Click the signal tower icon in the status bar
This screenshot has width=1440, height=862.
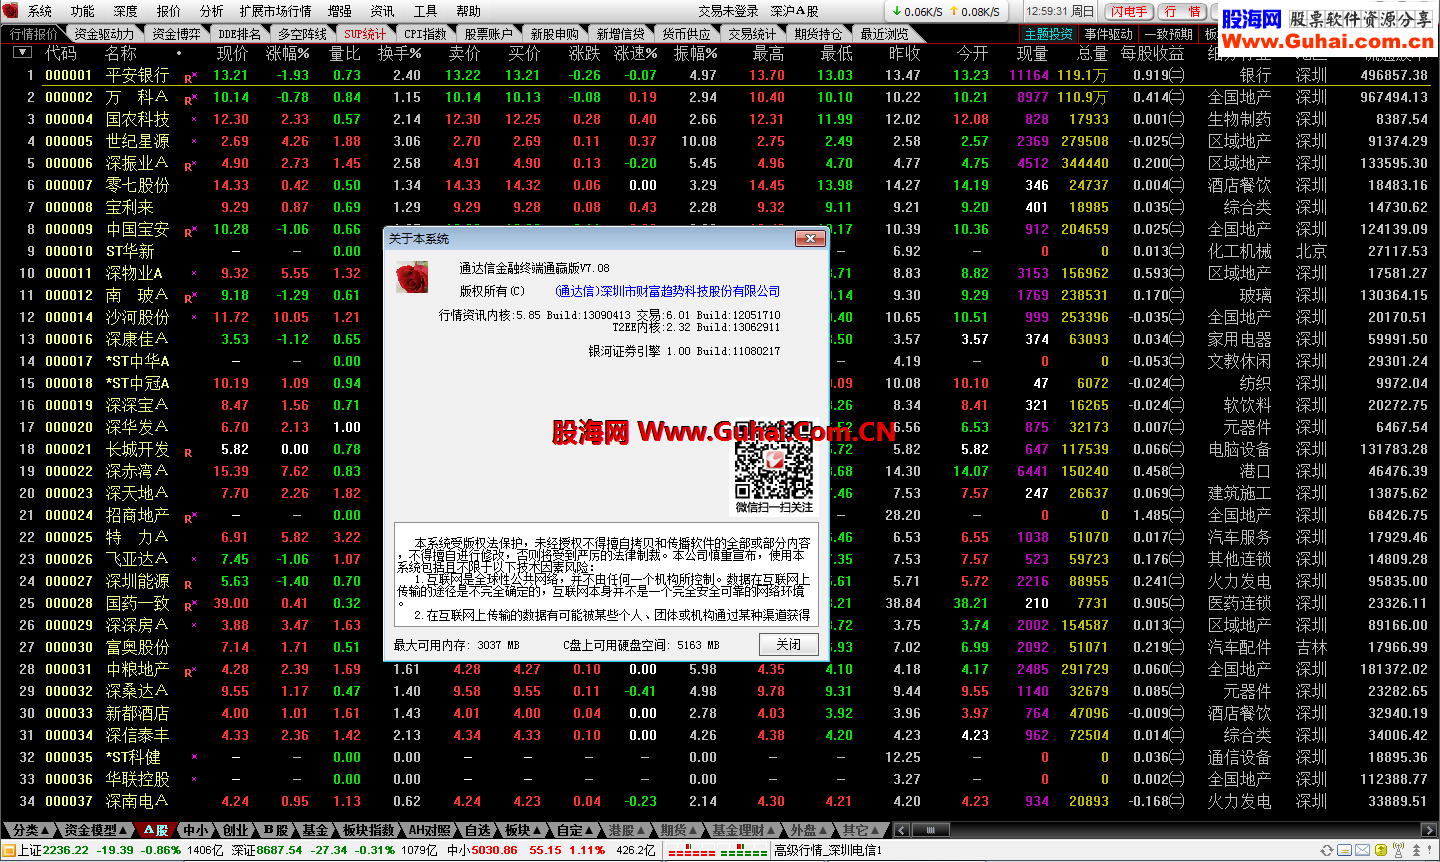click(x=1398, y=850)
